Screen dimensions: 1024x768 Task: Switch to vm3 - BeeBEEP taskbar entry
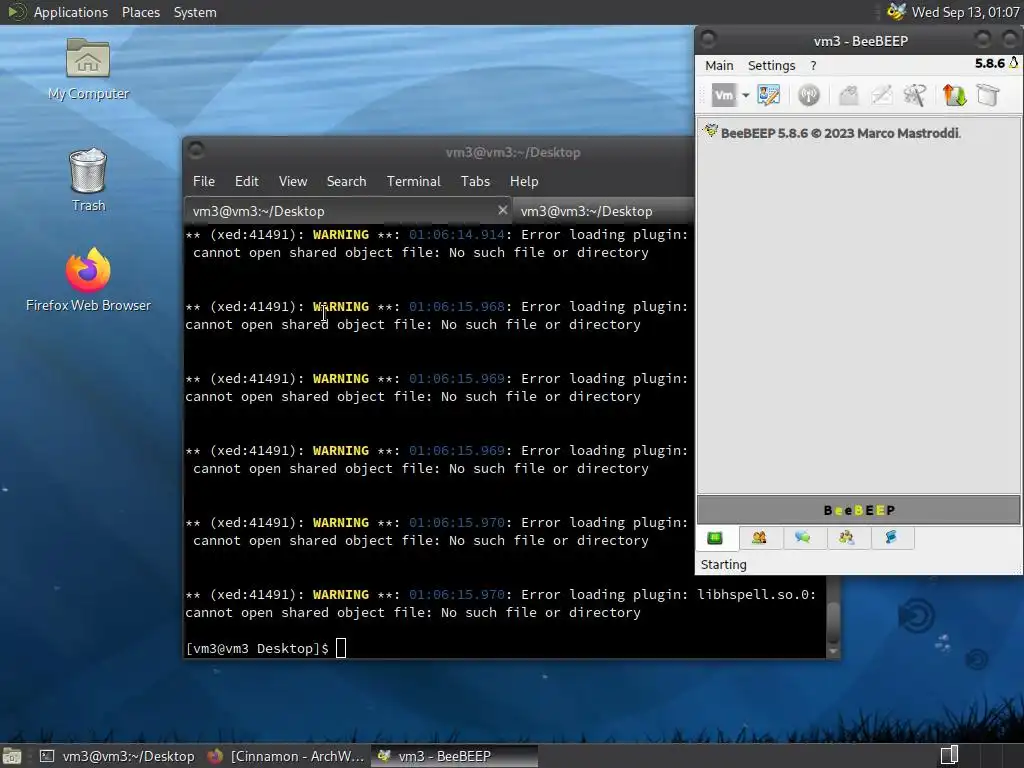click(455, 756)
